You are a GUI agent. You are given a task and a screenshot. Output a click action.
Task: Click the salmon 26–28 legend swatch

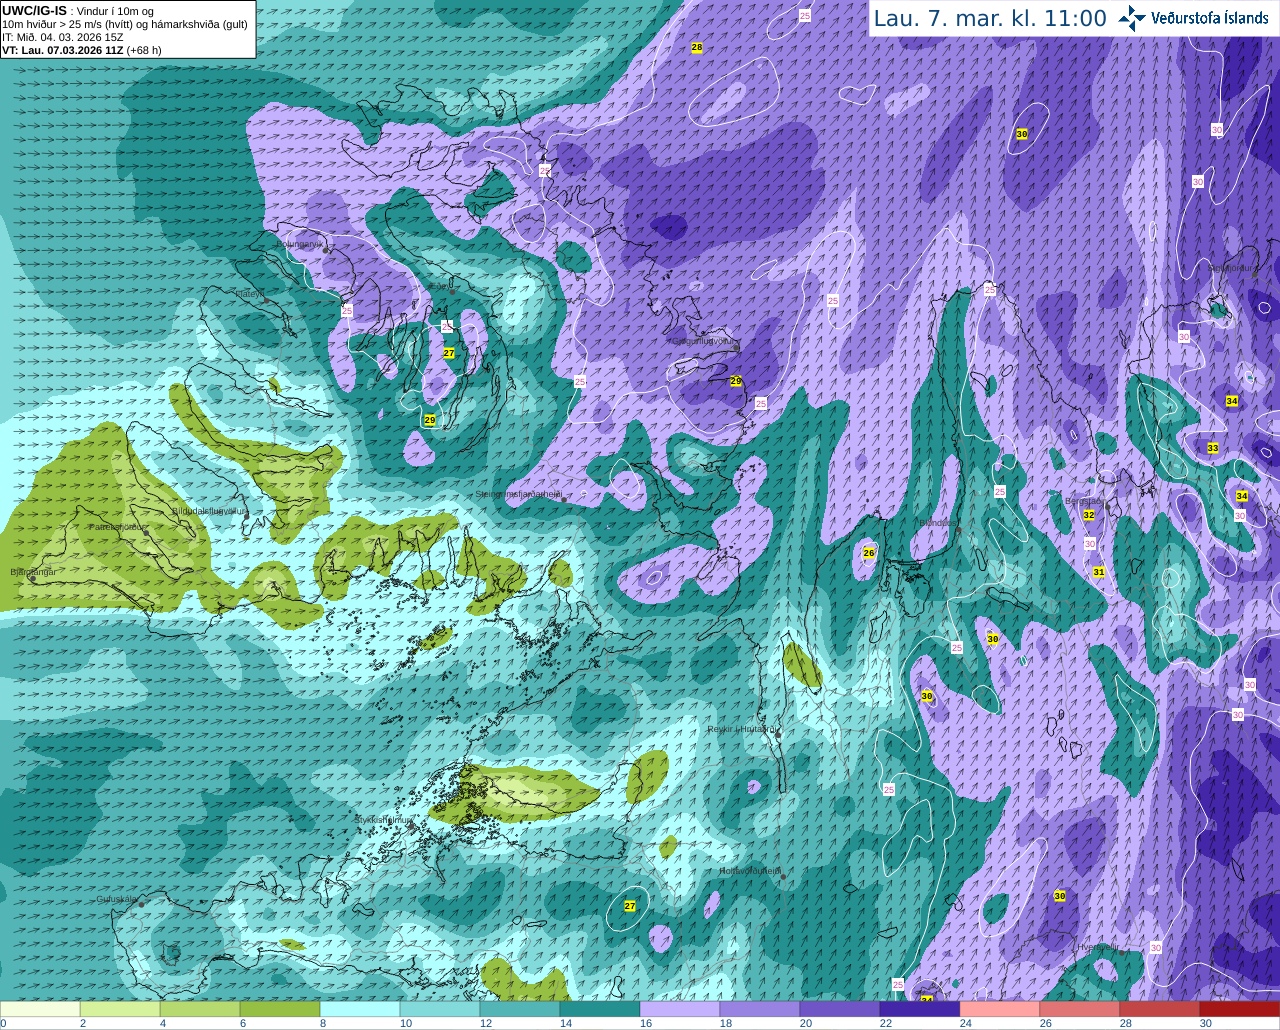(x=1080, y=1009)
